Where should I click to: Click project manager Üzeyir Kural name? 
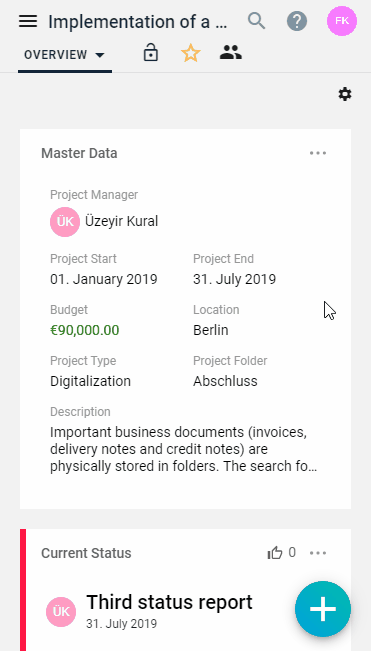click(x=122, y=221)
